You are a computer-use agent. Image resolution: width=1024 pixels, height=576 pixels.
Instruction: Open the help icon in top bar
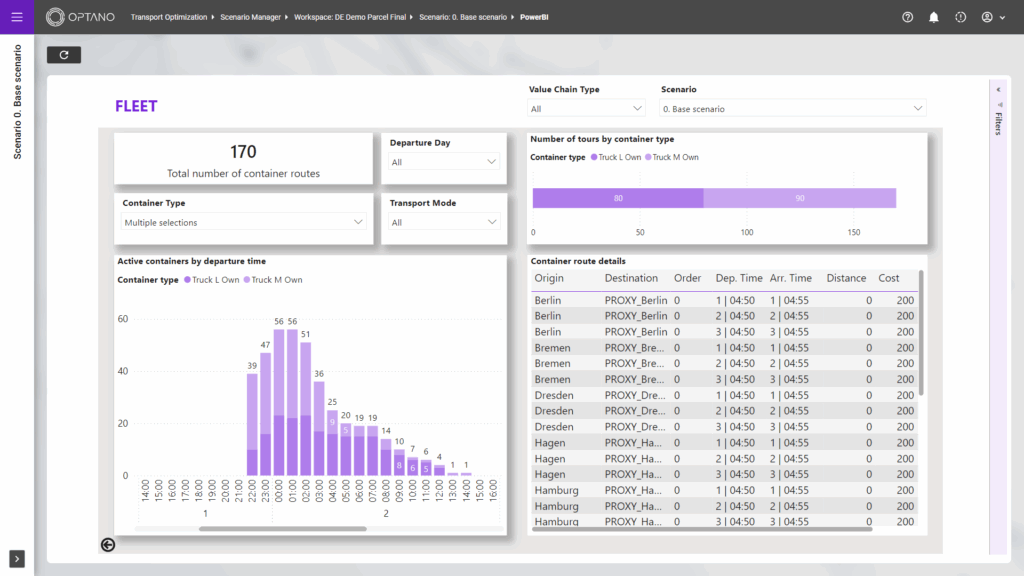[907, 17]
